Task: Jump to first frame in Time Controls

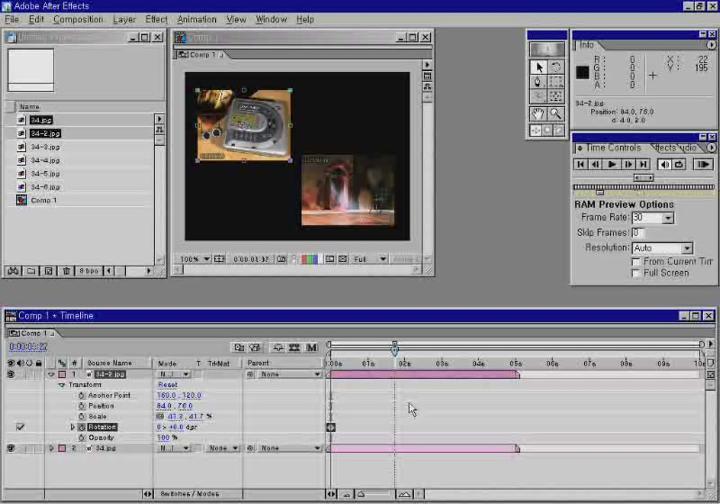Action: click(x=581, y=164)
